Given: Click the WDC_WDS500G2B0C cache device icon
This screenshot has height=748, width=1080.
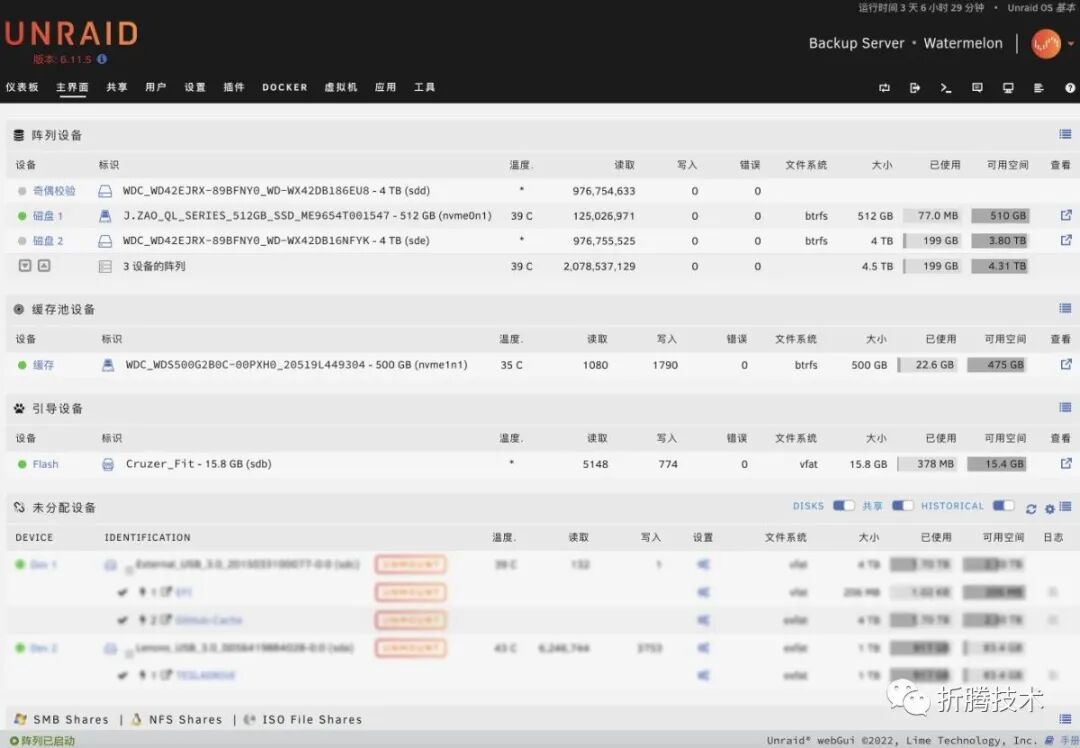Looking at the screenshot, I should point(107,365).
